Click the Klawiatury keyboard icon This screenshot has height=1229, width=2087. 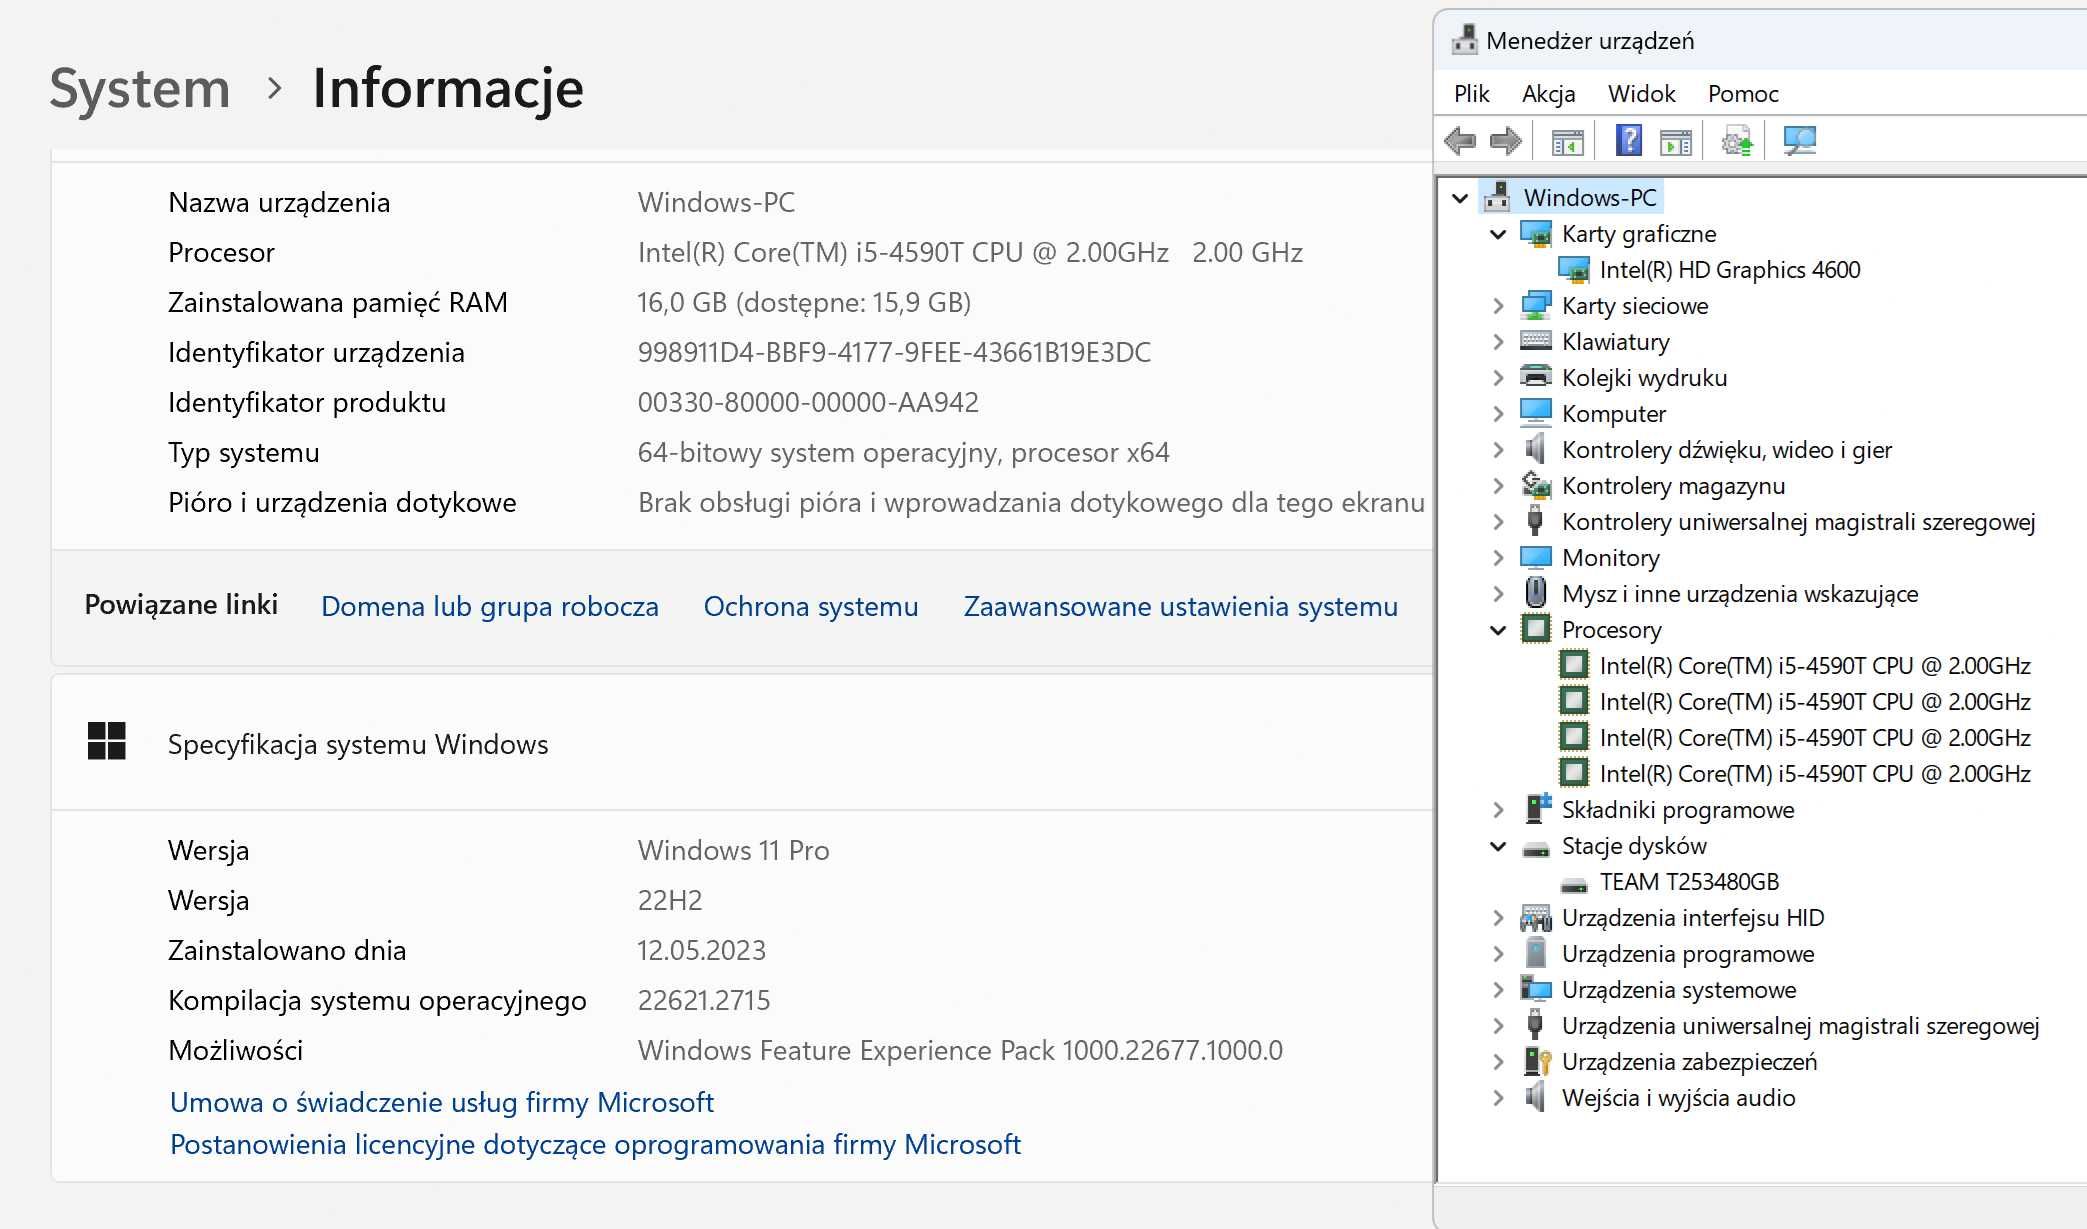coord(1536,341)
